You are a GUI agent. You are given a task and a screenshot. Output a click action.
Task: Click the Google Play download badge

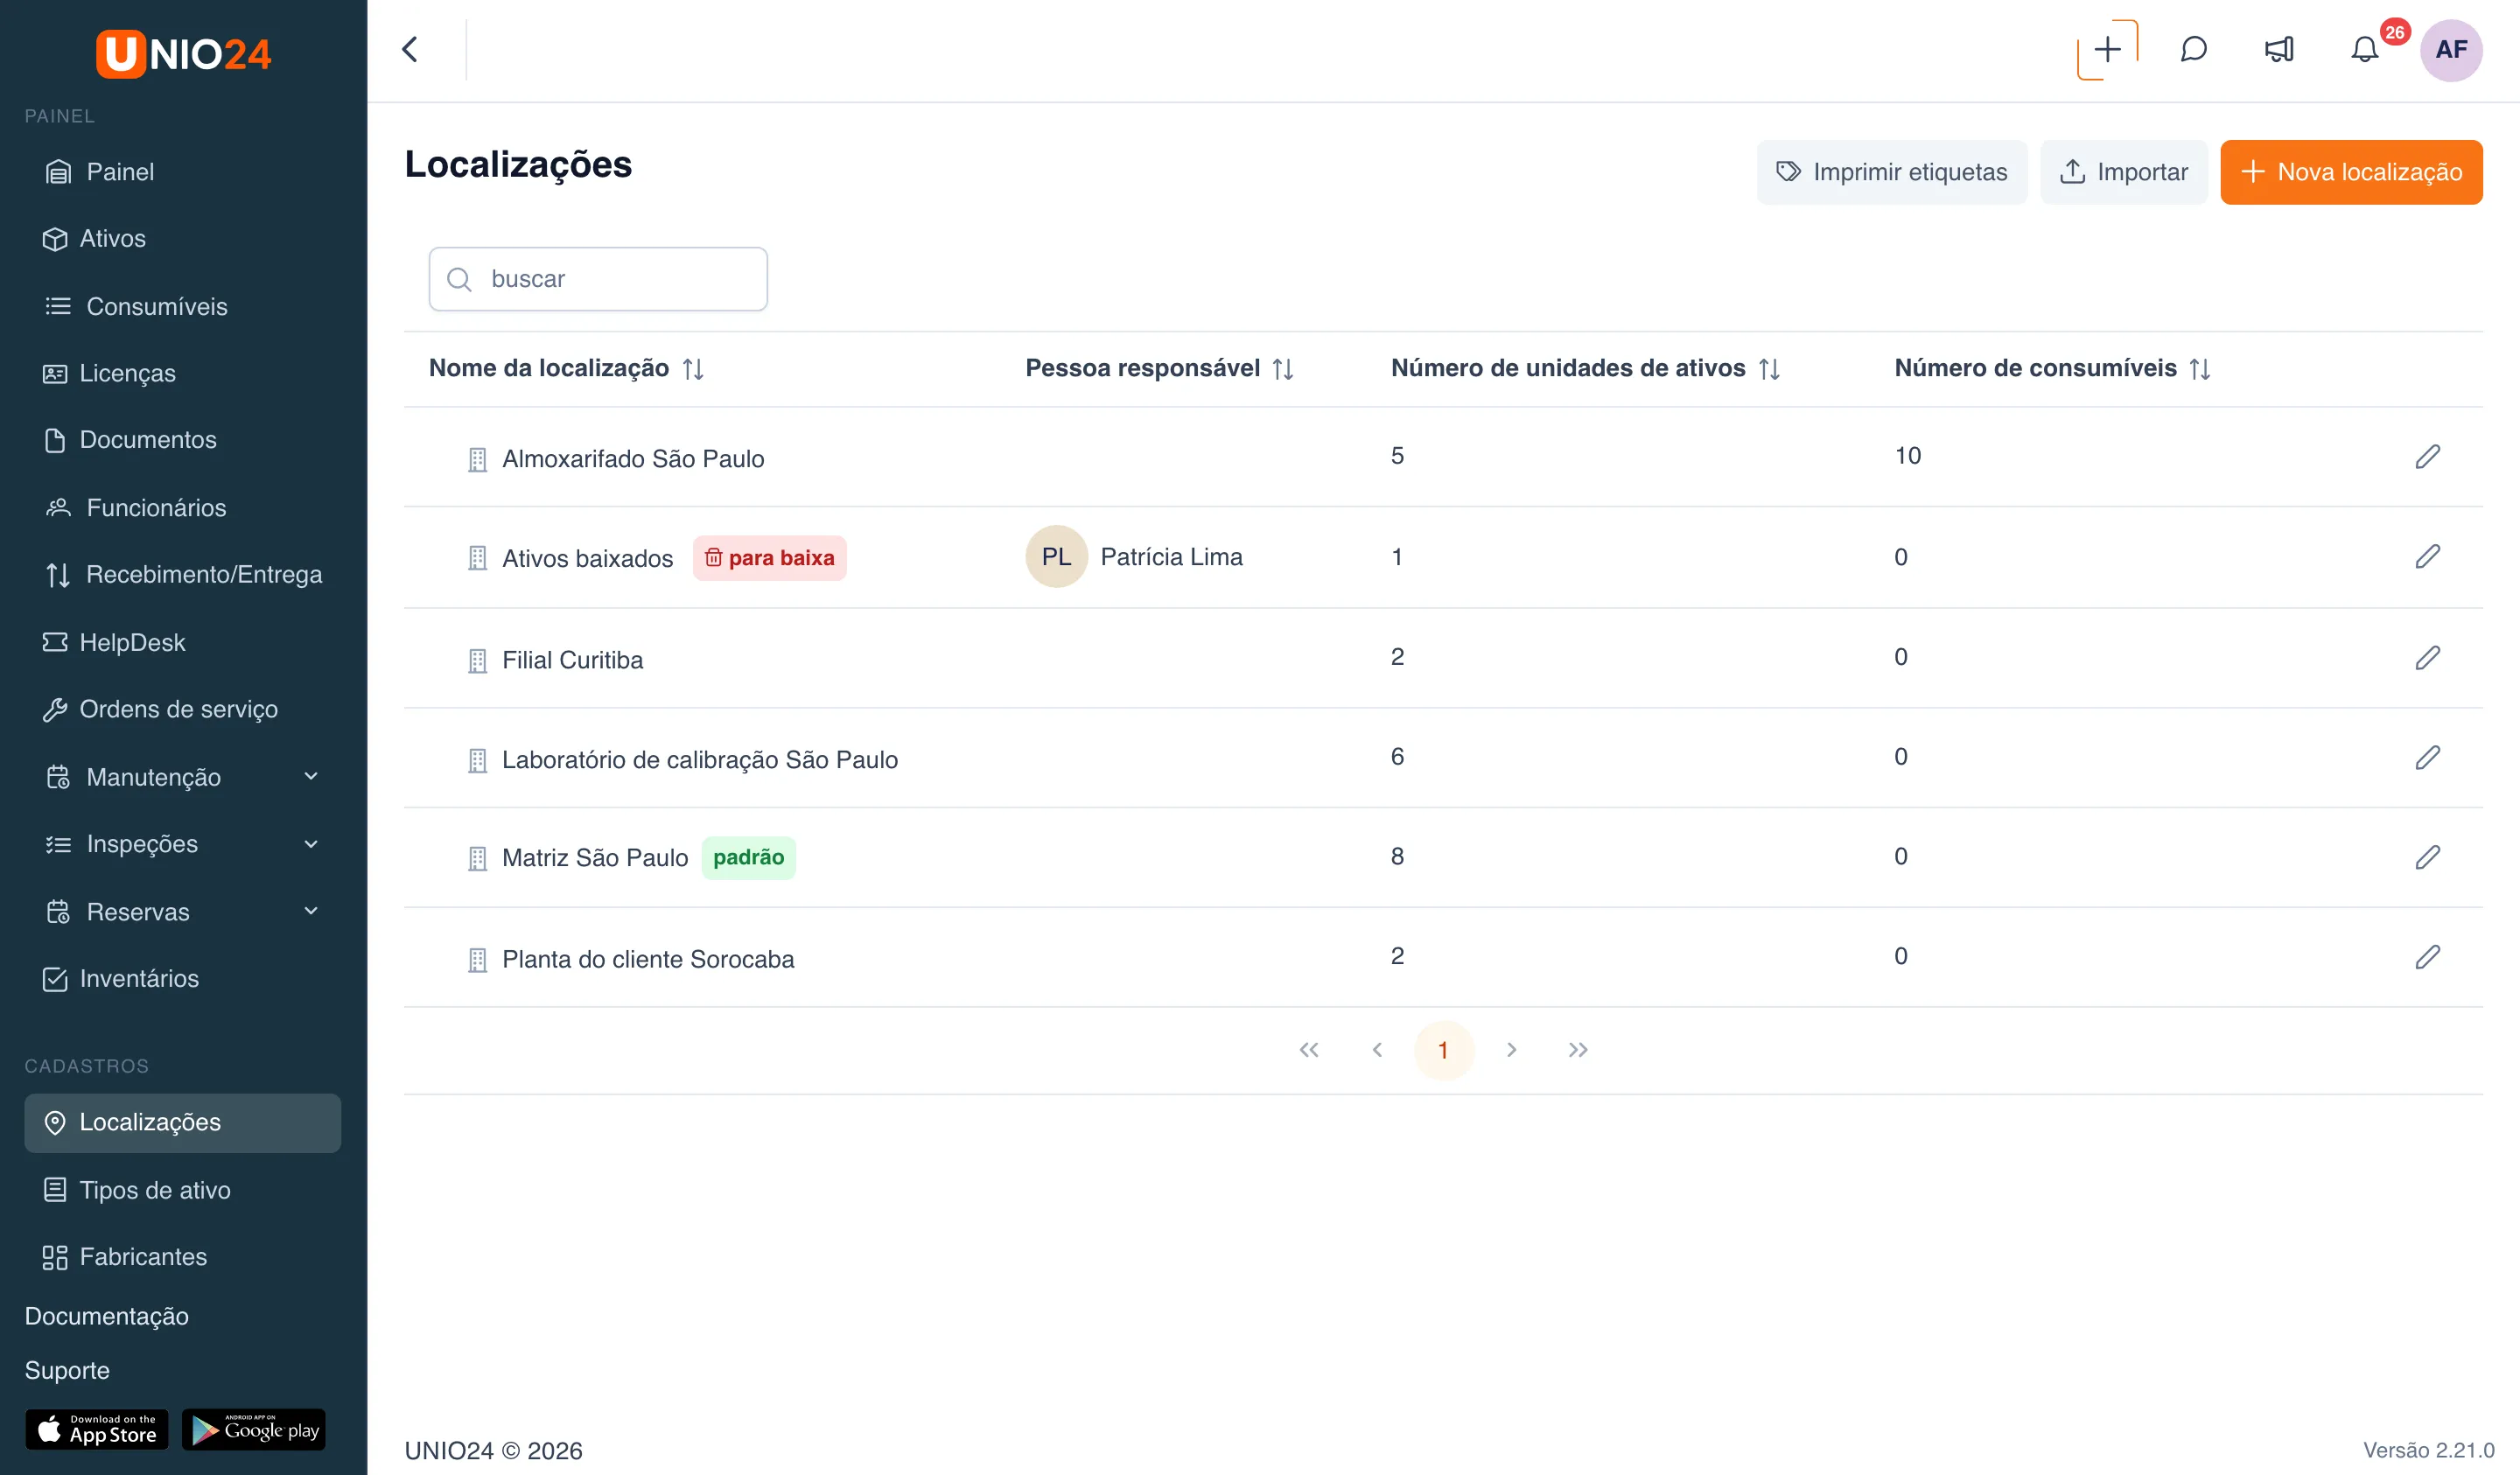[254, 1429]
